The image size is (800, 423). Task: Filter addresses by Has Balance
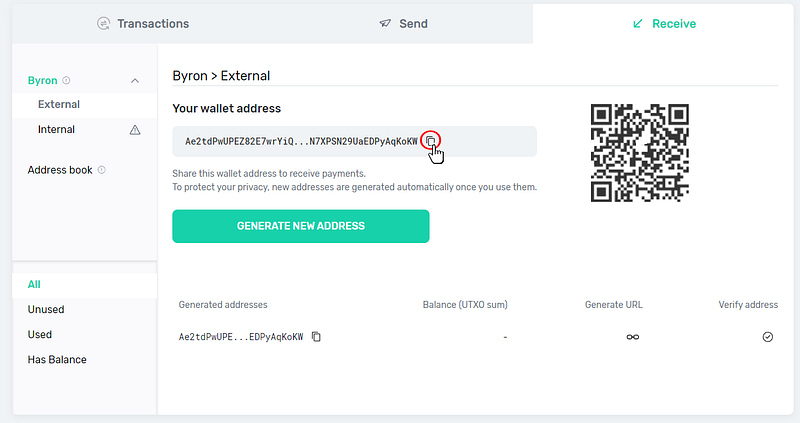point(57,359)
